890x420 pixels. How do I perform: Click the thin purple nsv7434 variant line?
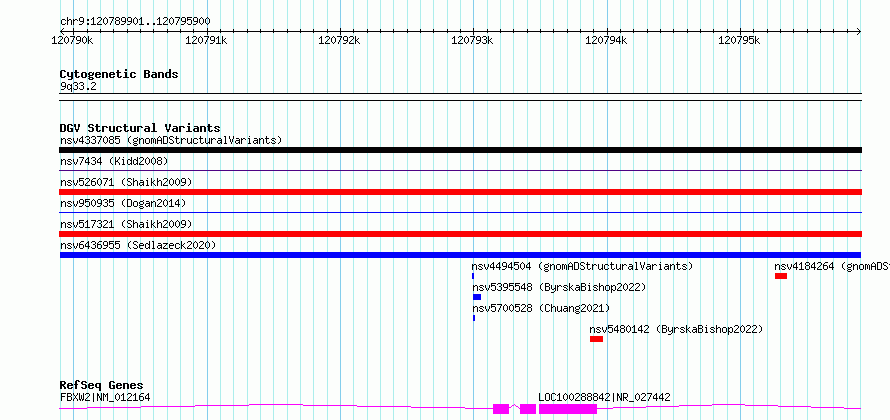click(460, 170)
